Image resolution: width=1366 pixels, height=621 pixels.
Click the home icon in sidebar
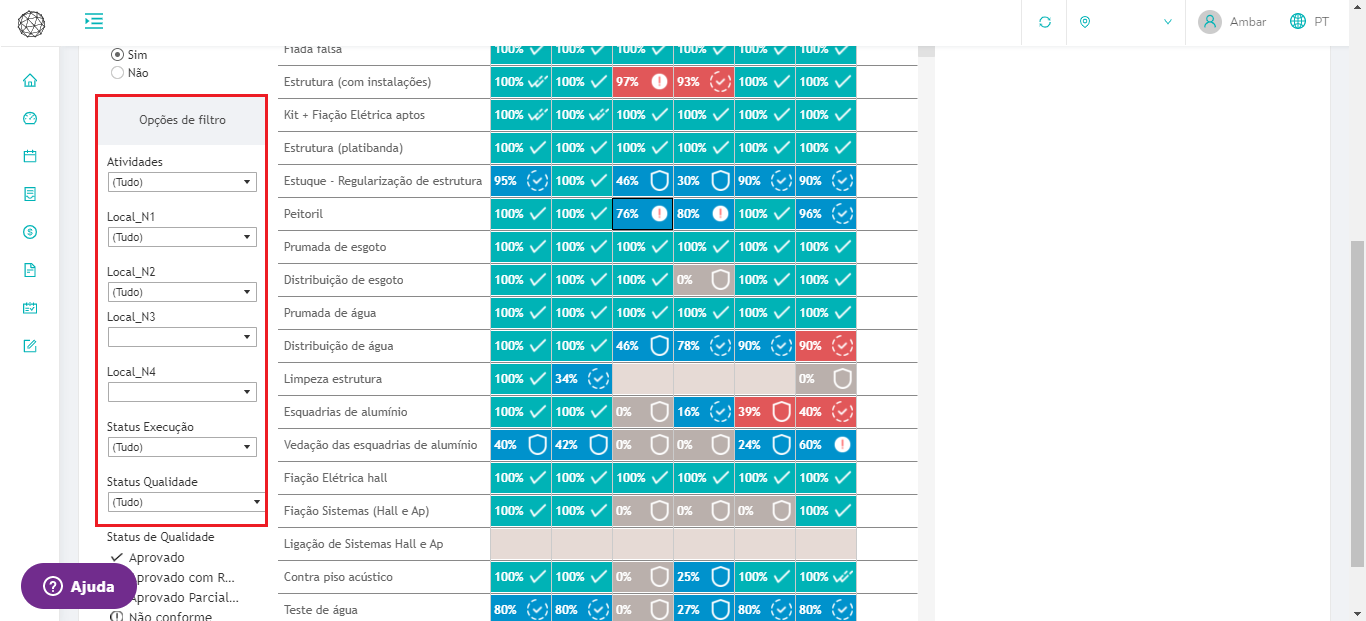(30, 80)
